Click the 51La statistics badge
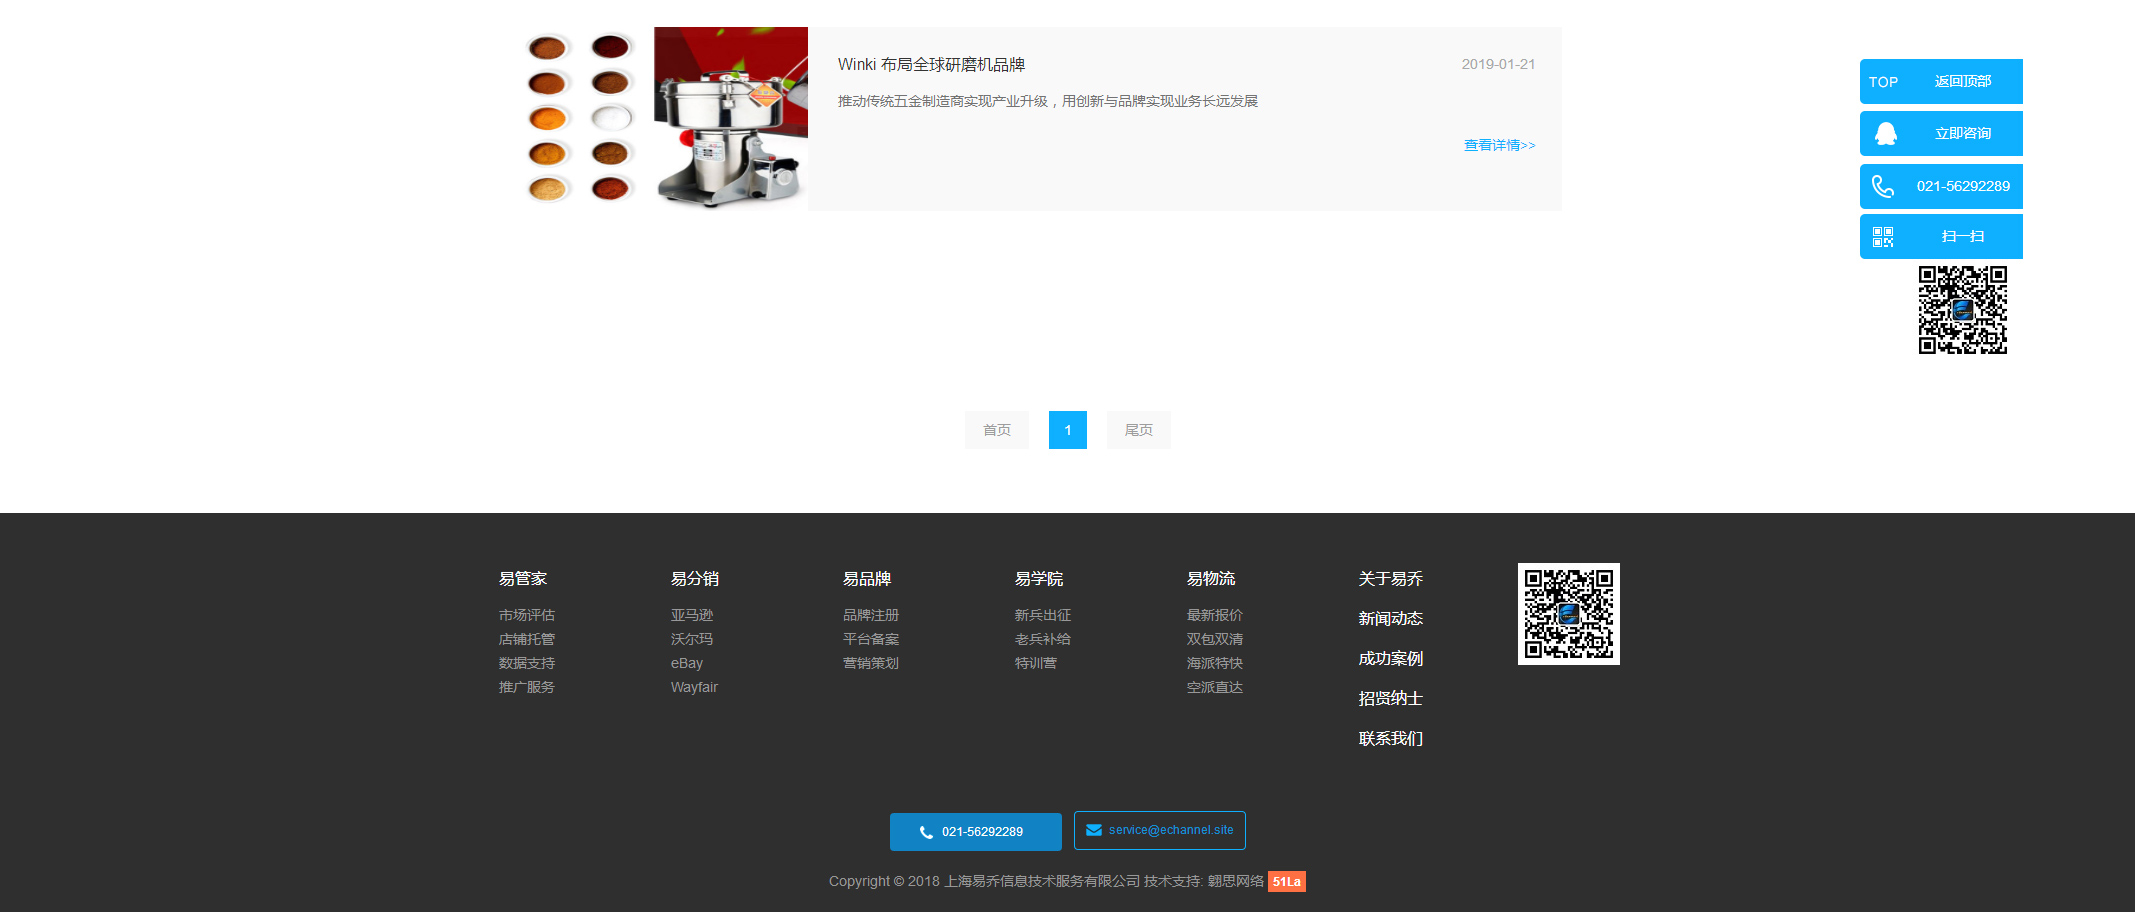 point(1286,881)
